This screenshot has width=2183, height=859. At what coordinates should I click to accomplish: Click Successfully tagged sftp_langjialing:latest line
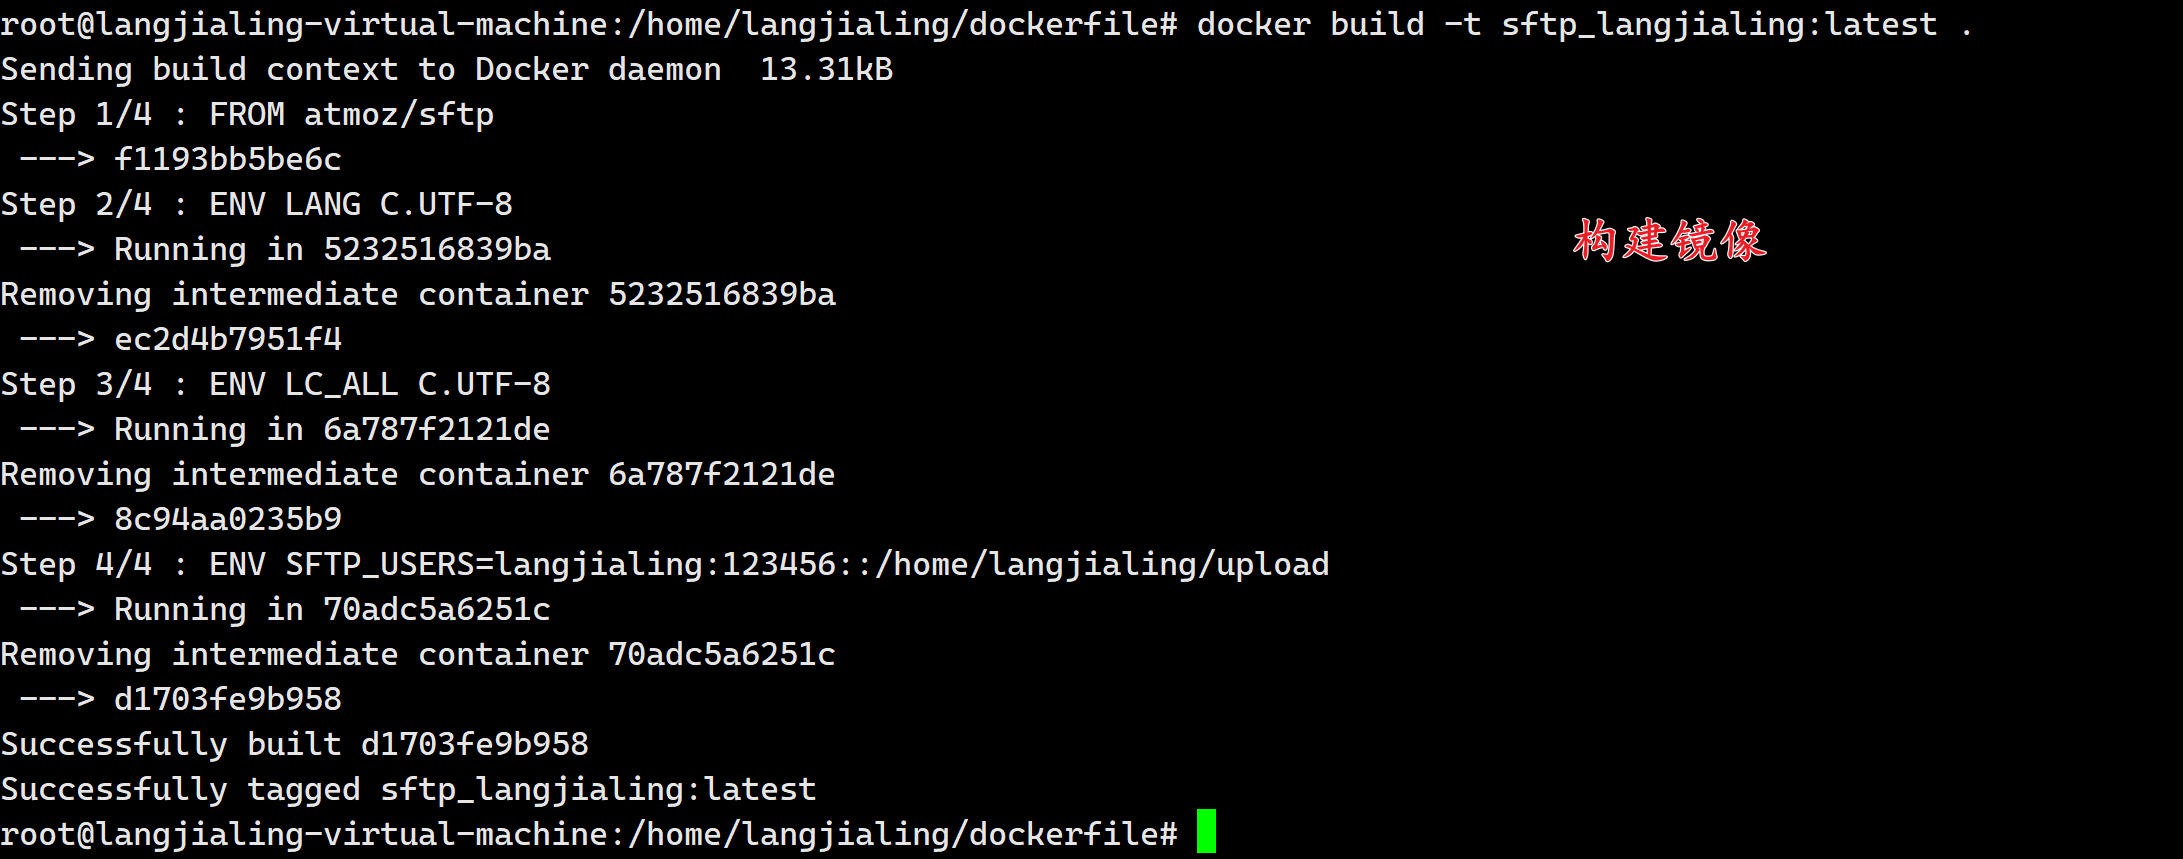408,789
